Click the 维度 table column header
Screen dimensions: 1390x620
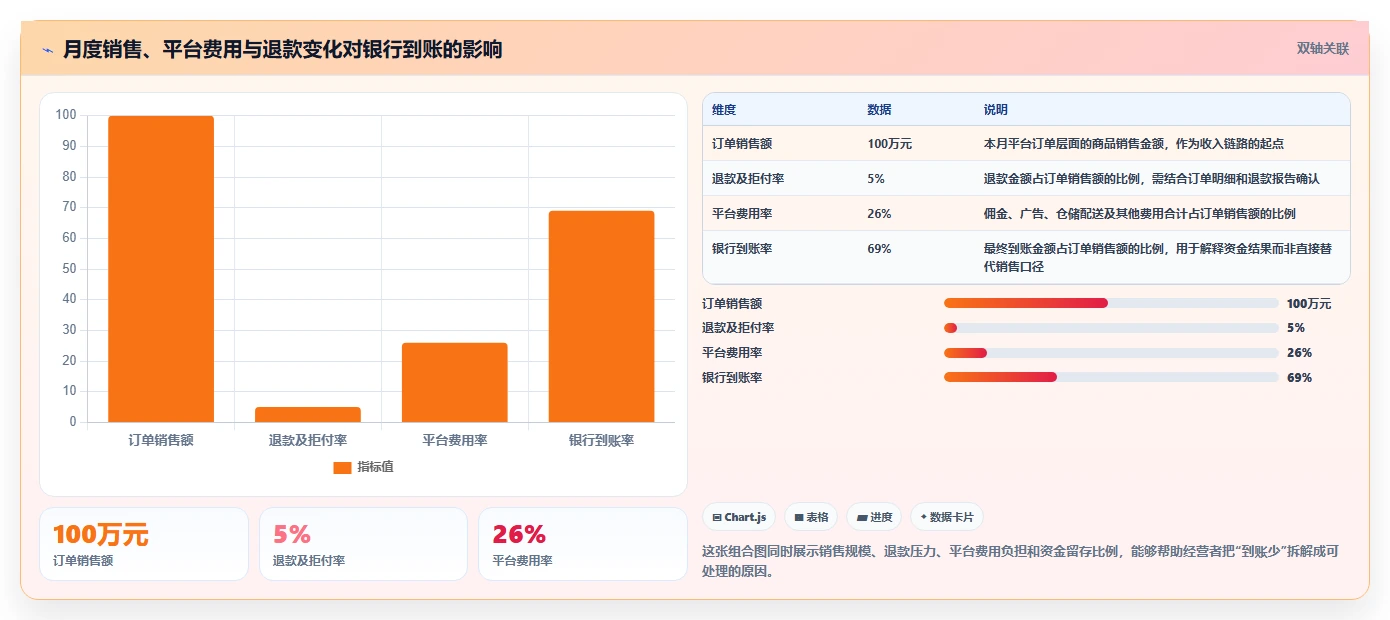(724, 110)
